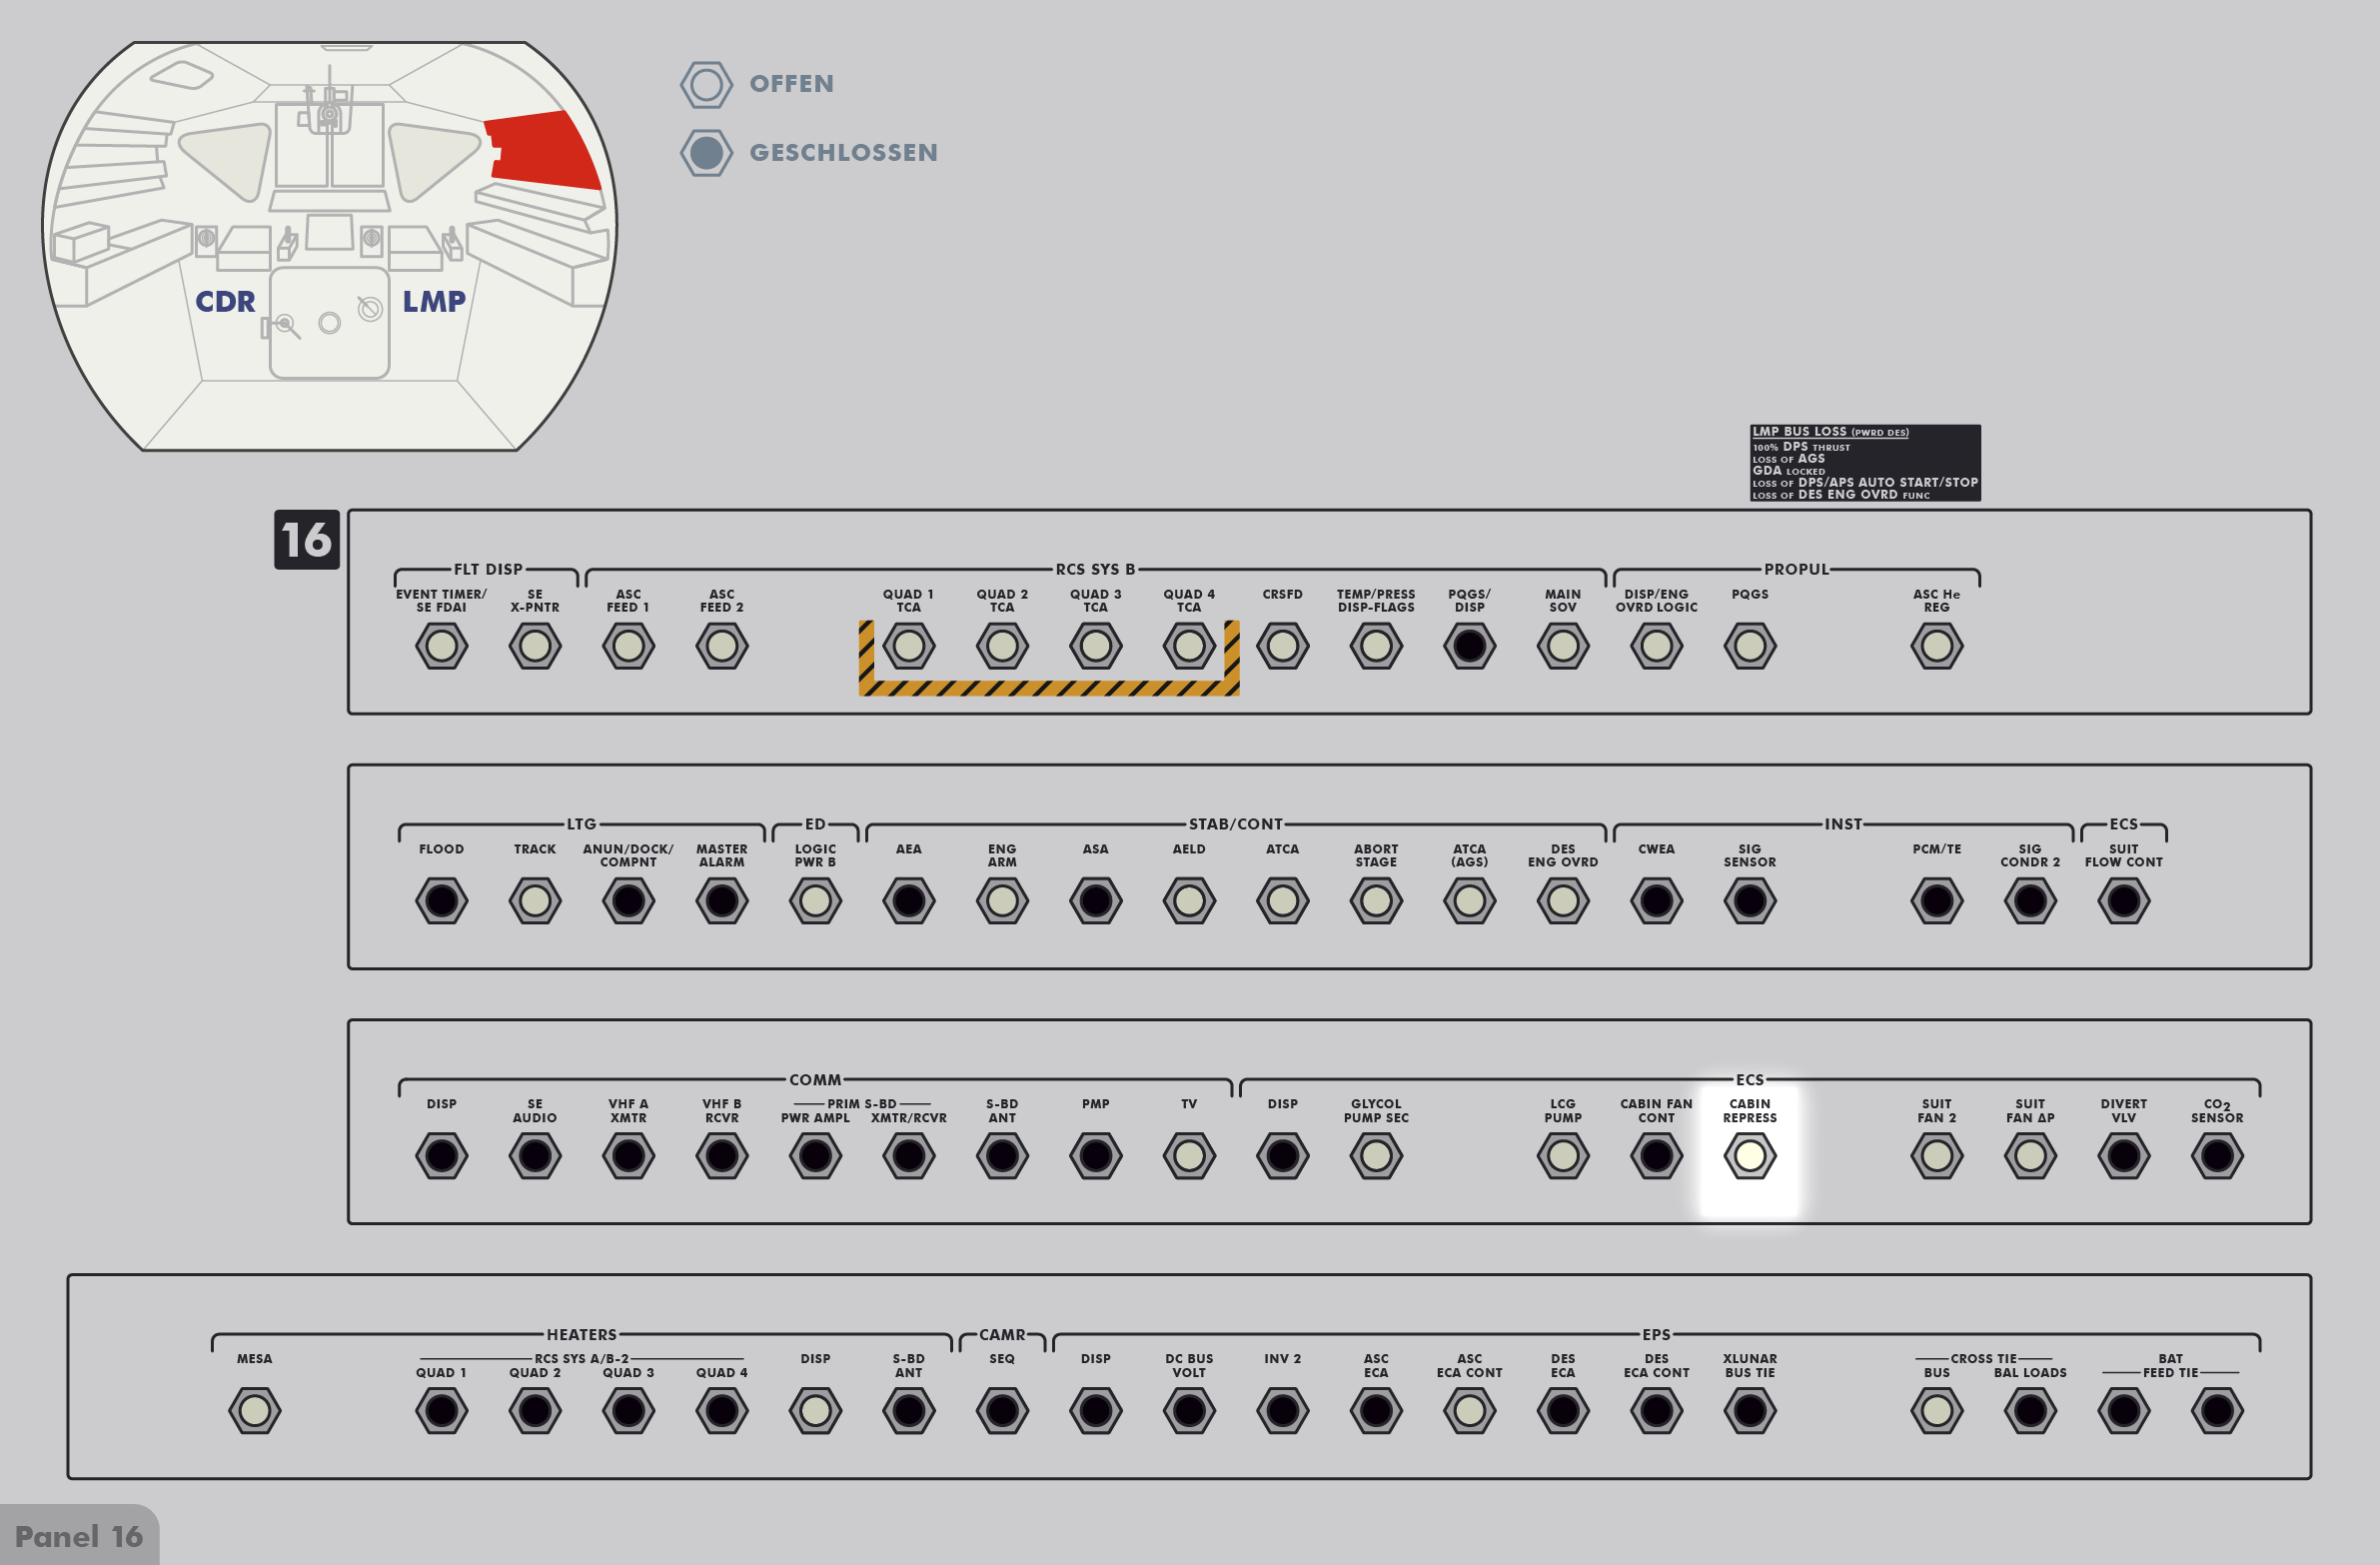The image size is (2380, 1565).
Task: Click the OFFEN legend hexagon
Action: coord(706,84)
